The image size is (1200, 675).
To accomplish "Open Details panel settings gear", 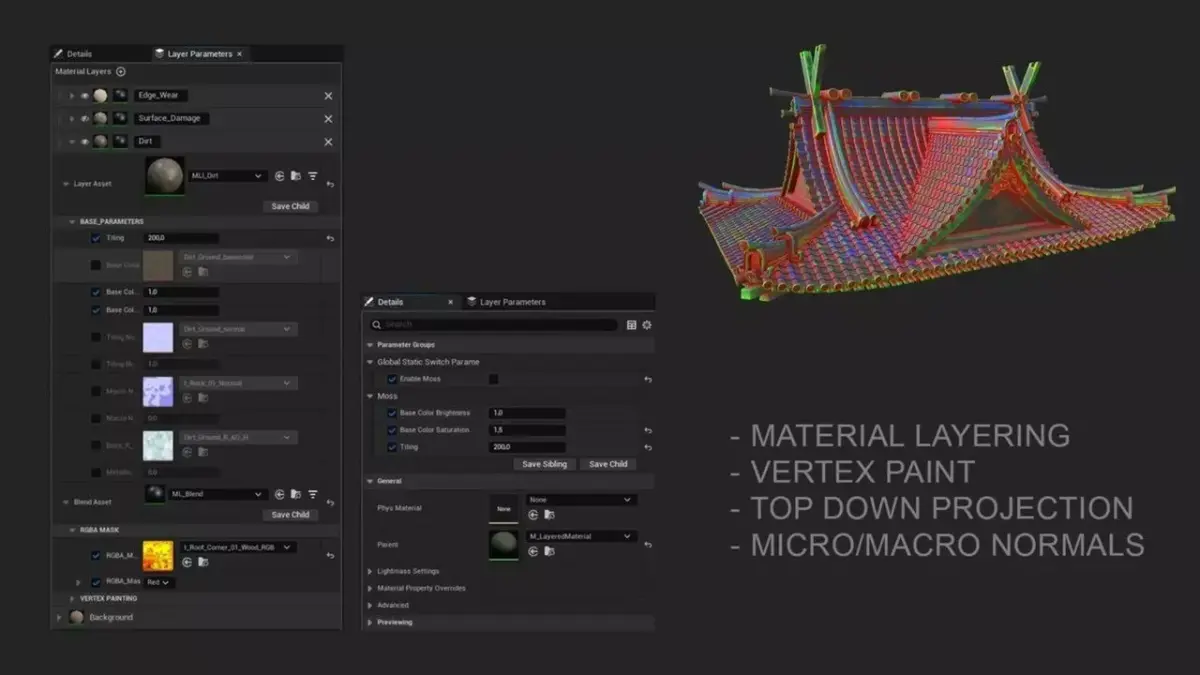I will 647,325.
